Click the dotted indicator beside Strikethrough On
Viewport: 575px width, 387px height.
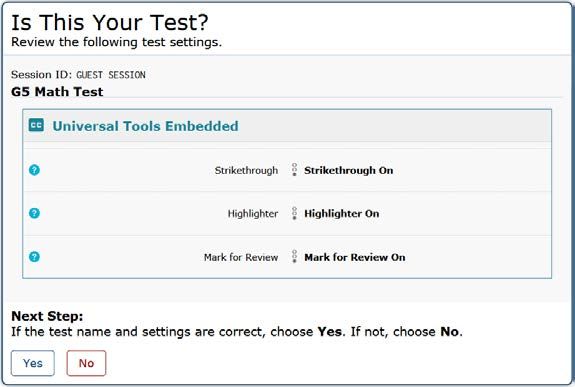coord(294,170)
